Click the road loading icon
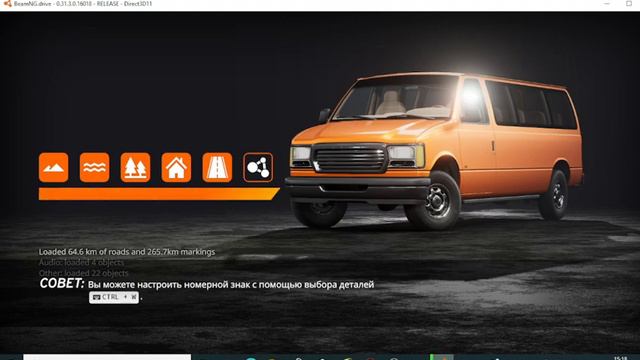Image resolution: width=640 pixels, height=360 pixels. (217, 167)
